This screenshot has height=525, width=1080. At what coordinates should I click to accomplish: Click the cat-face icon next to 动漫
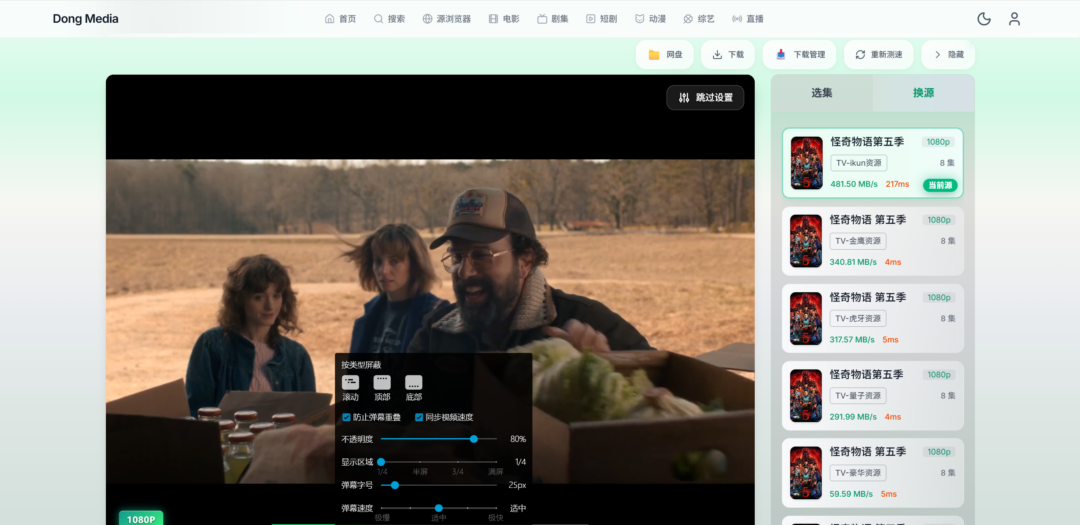[x=639, y=19]
